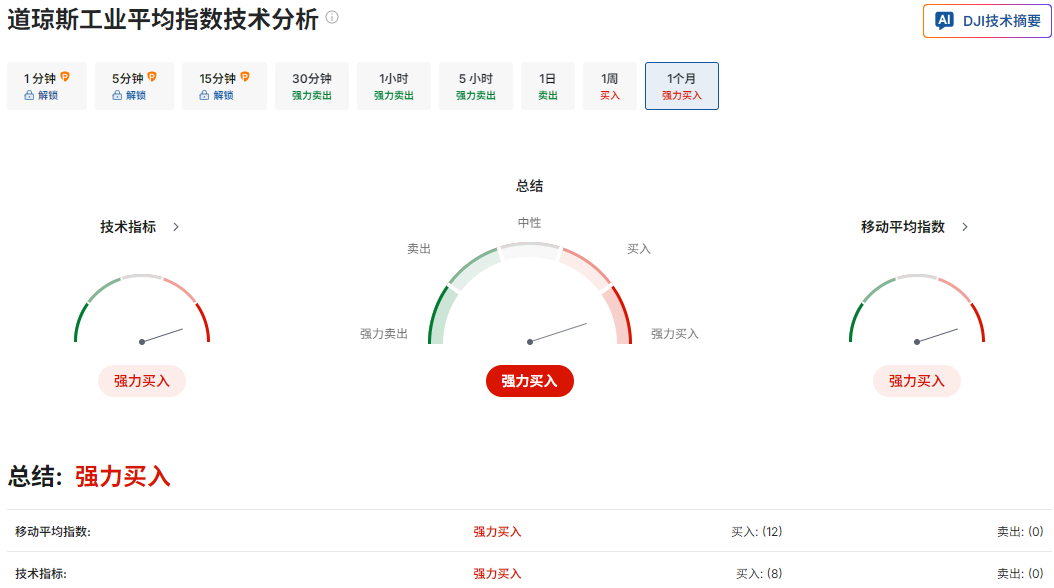The height and width of the screenshot is (588, 1054).
Task: Open the DJI技术摘要 summary
Action: coord(987,20)
